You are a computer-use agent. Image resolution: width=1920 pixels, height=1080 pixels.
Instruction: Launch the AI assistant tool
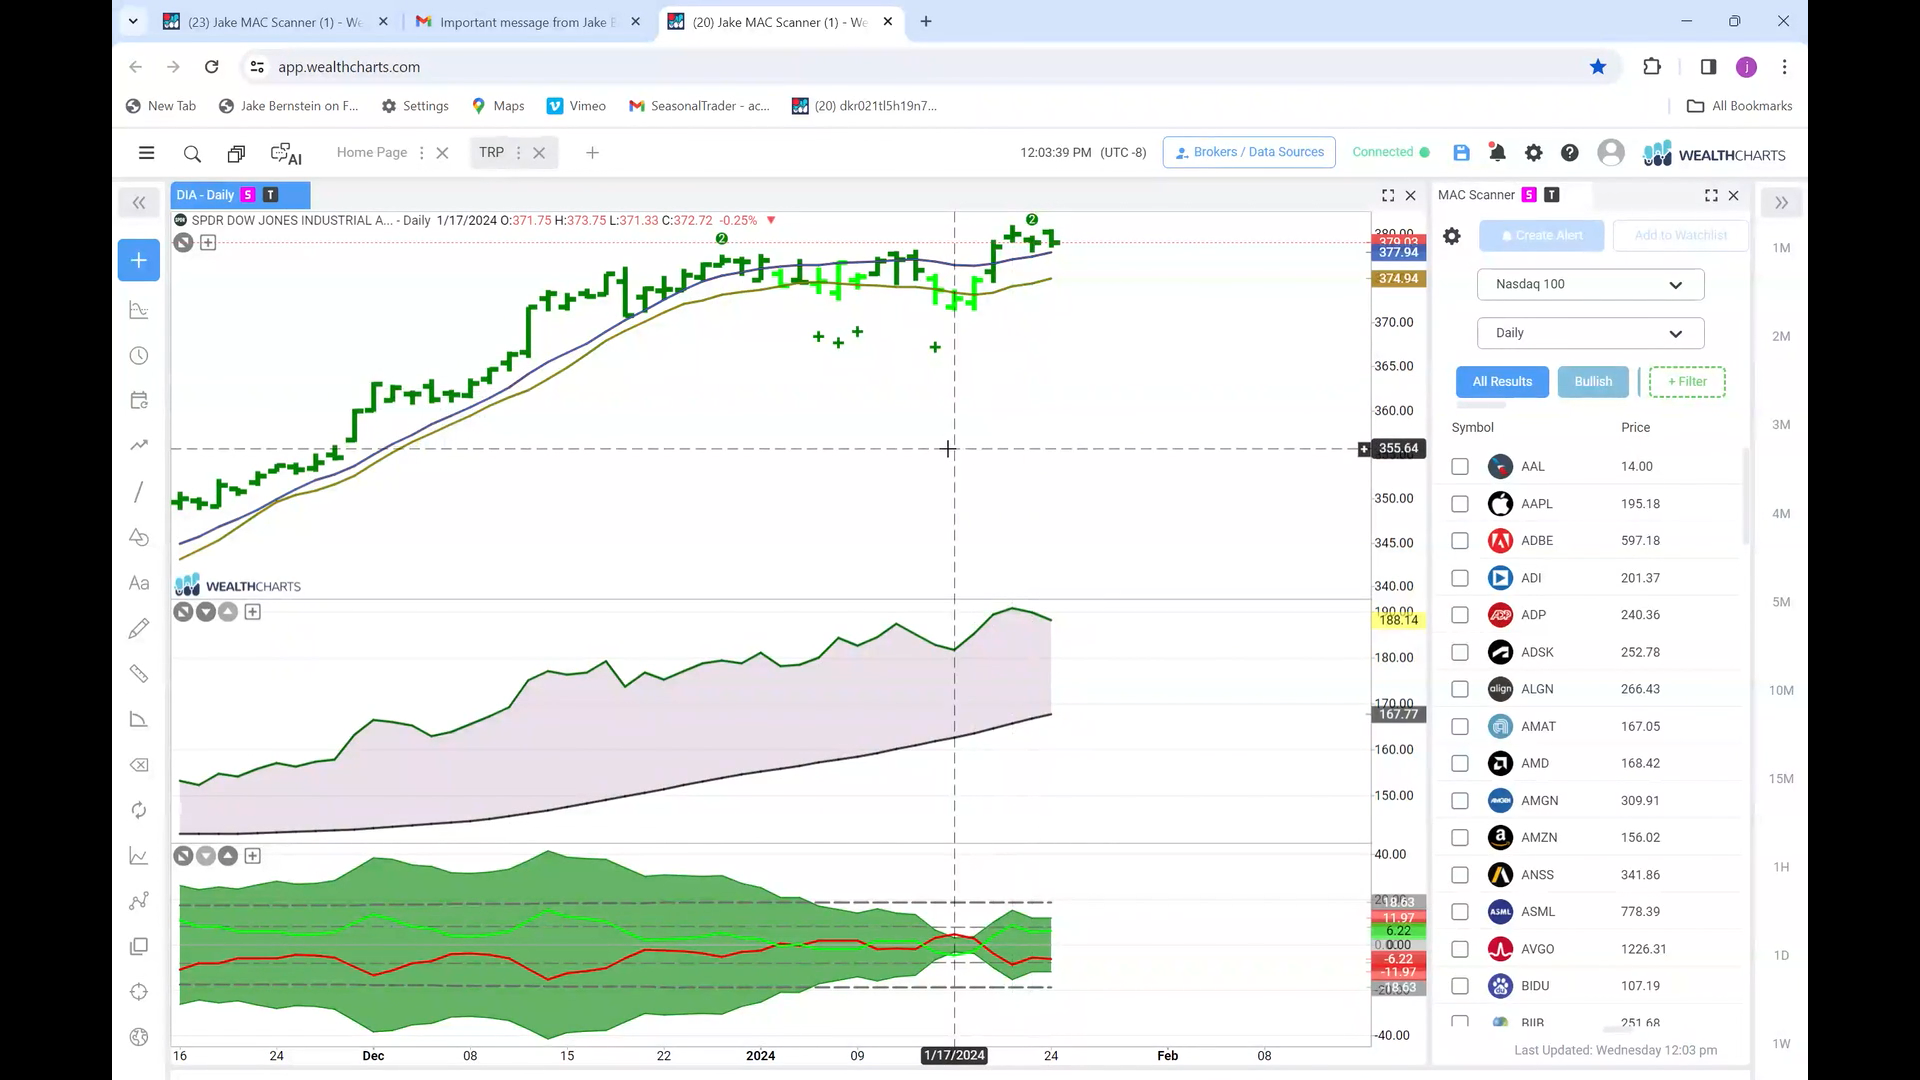pos(286,154)
